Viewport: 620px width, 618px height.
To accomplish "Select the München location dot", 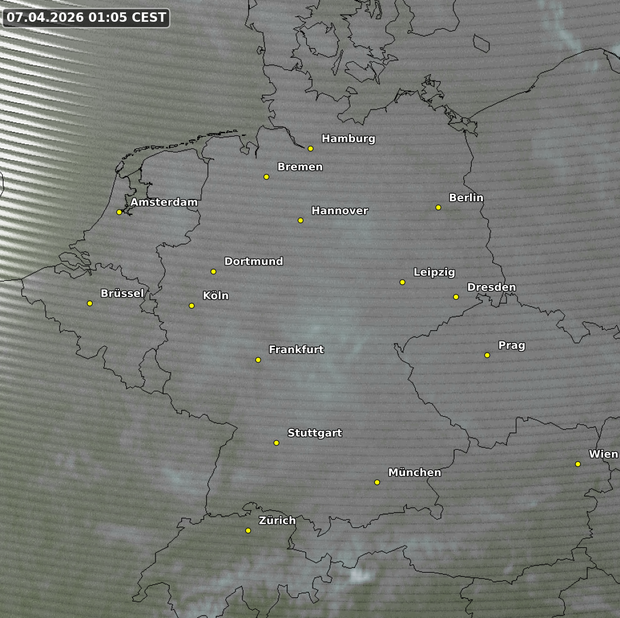I will tap(377, 482).
